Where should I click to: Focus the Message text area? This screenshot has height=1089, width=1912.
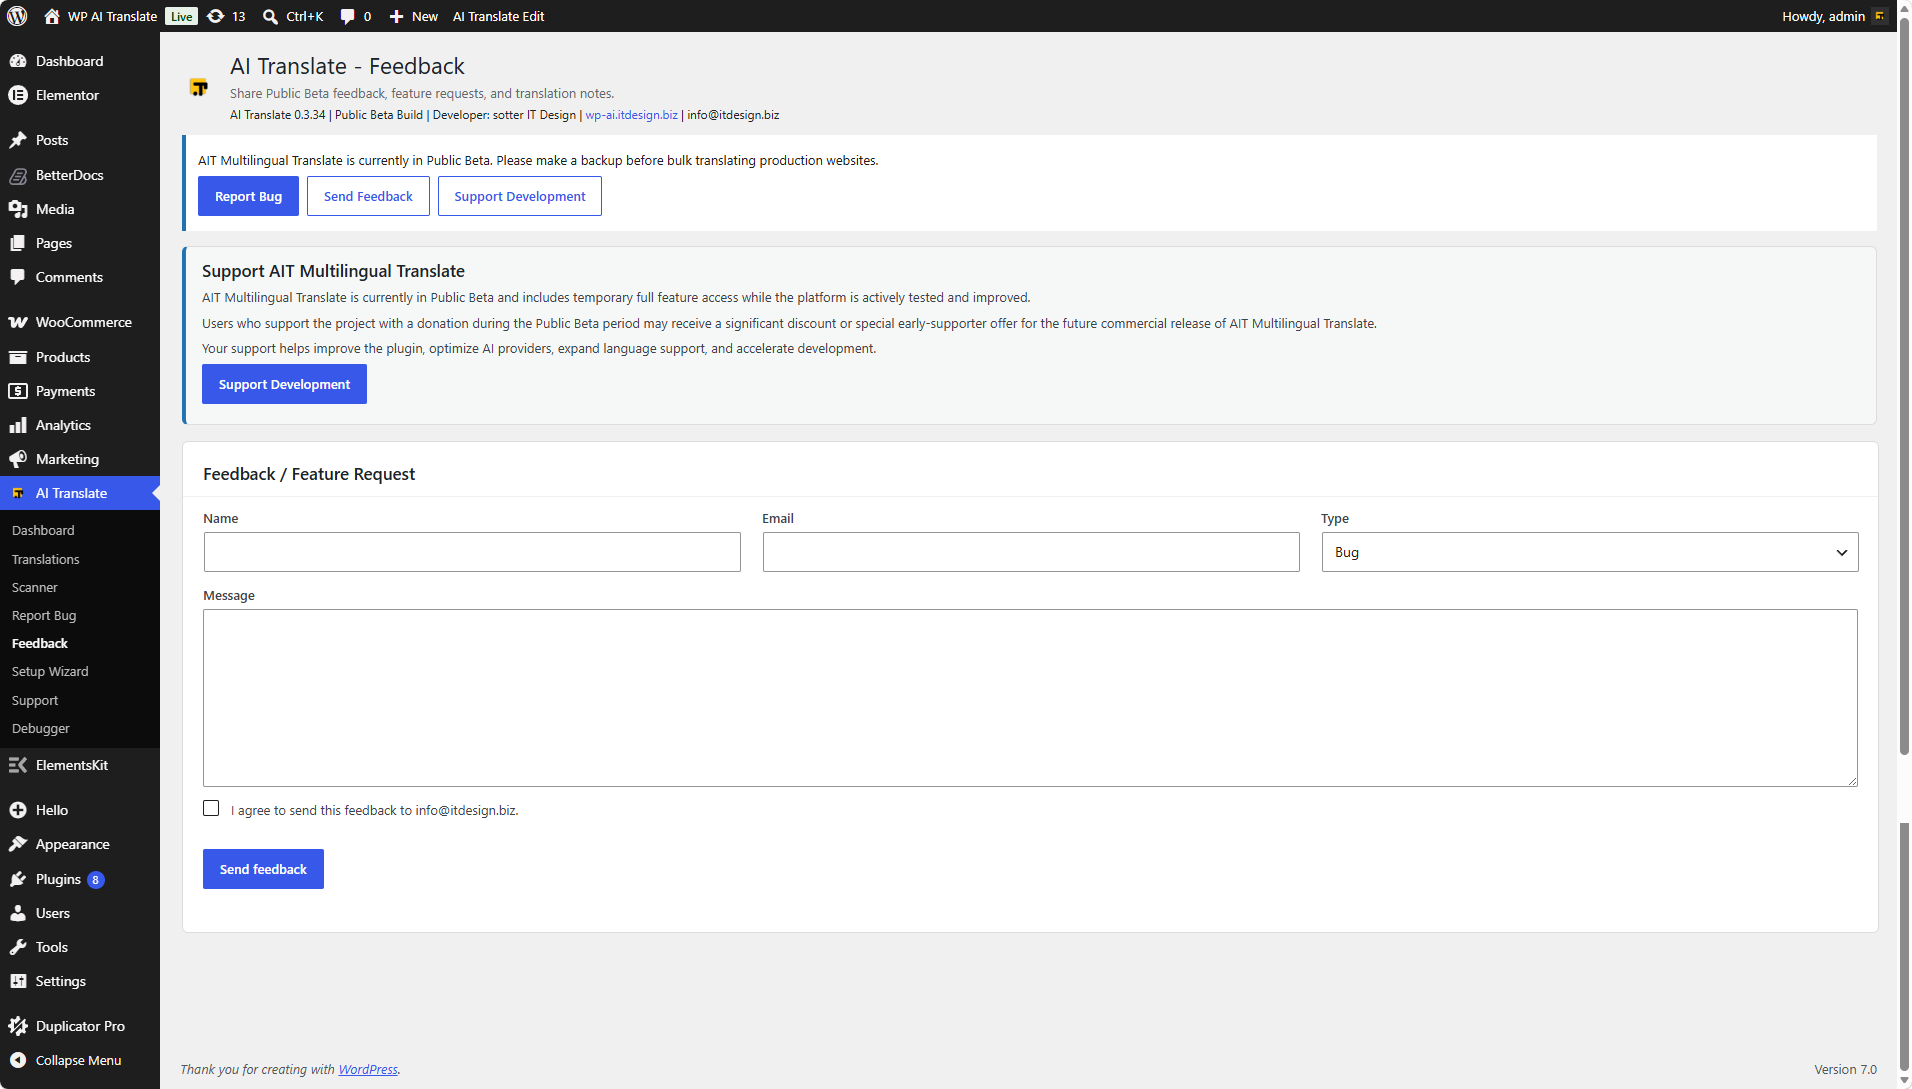1030,698
